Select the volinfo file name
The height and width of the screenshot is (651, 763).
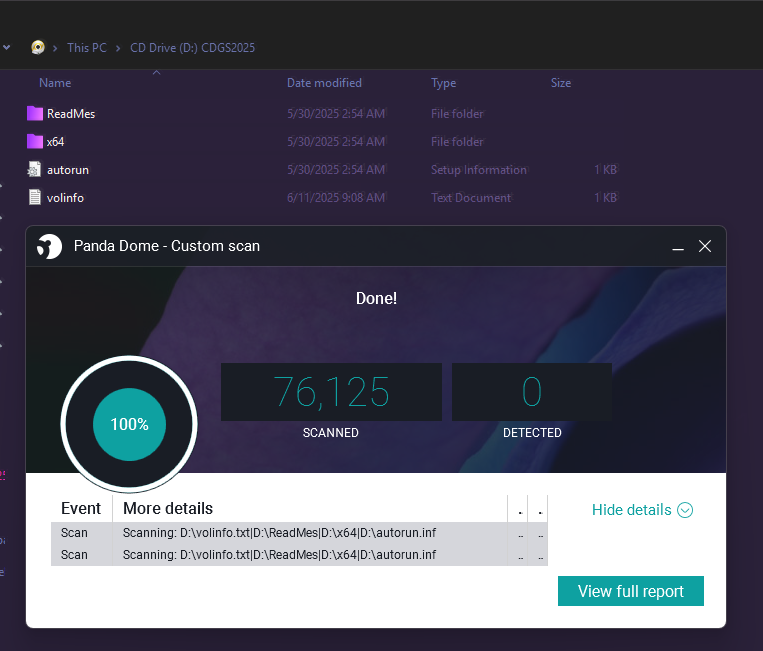click(x=65, y=198)
